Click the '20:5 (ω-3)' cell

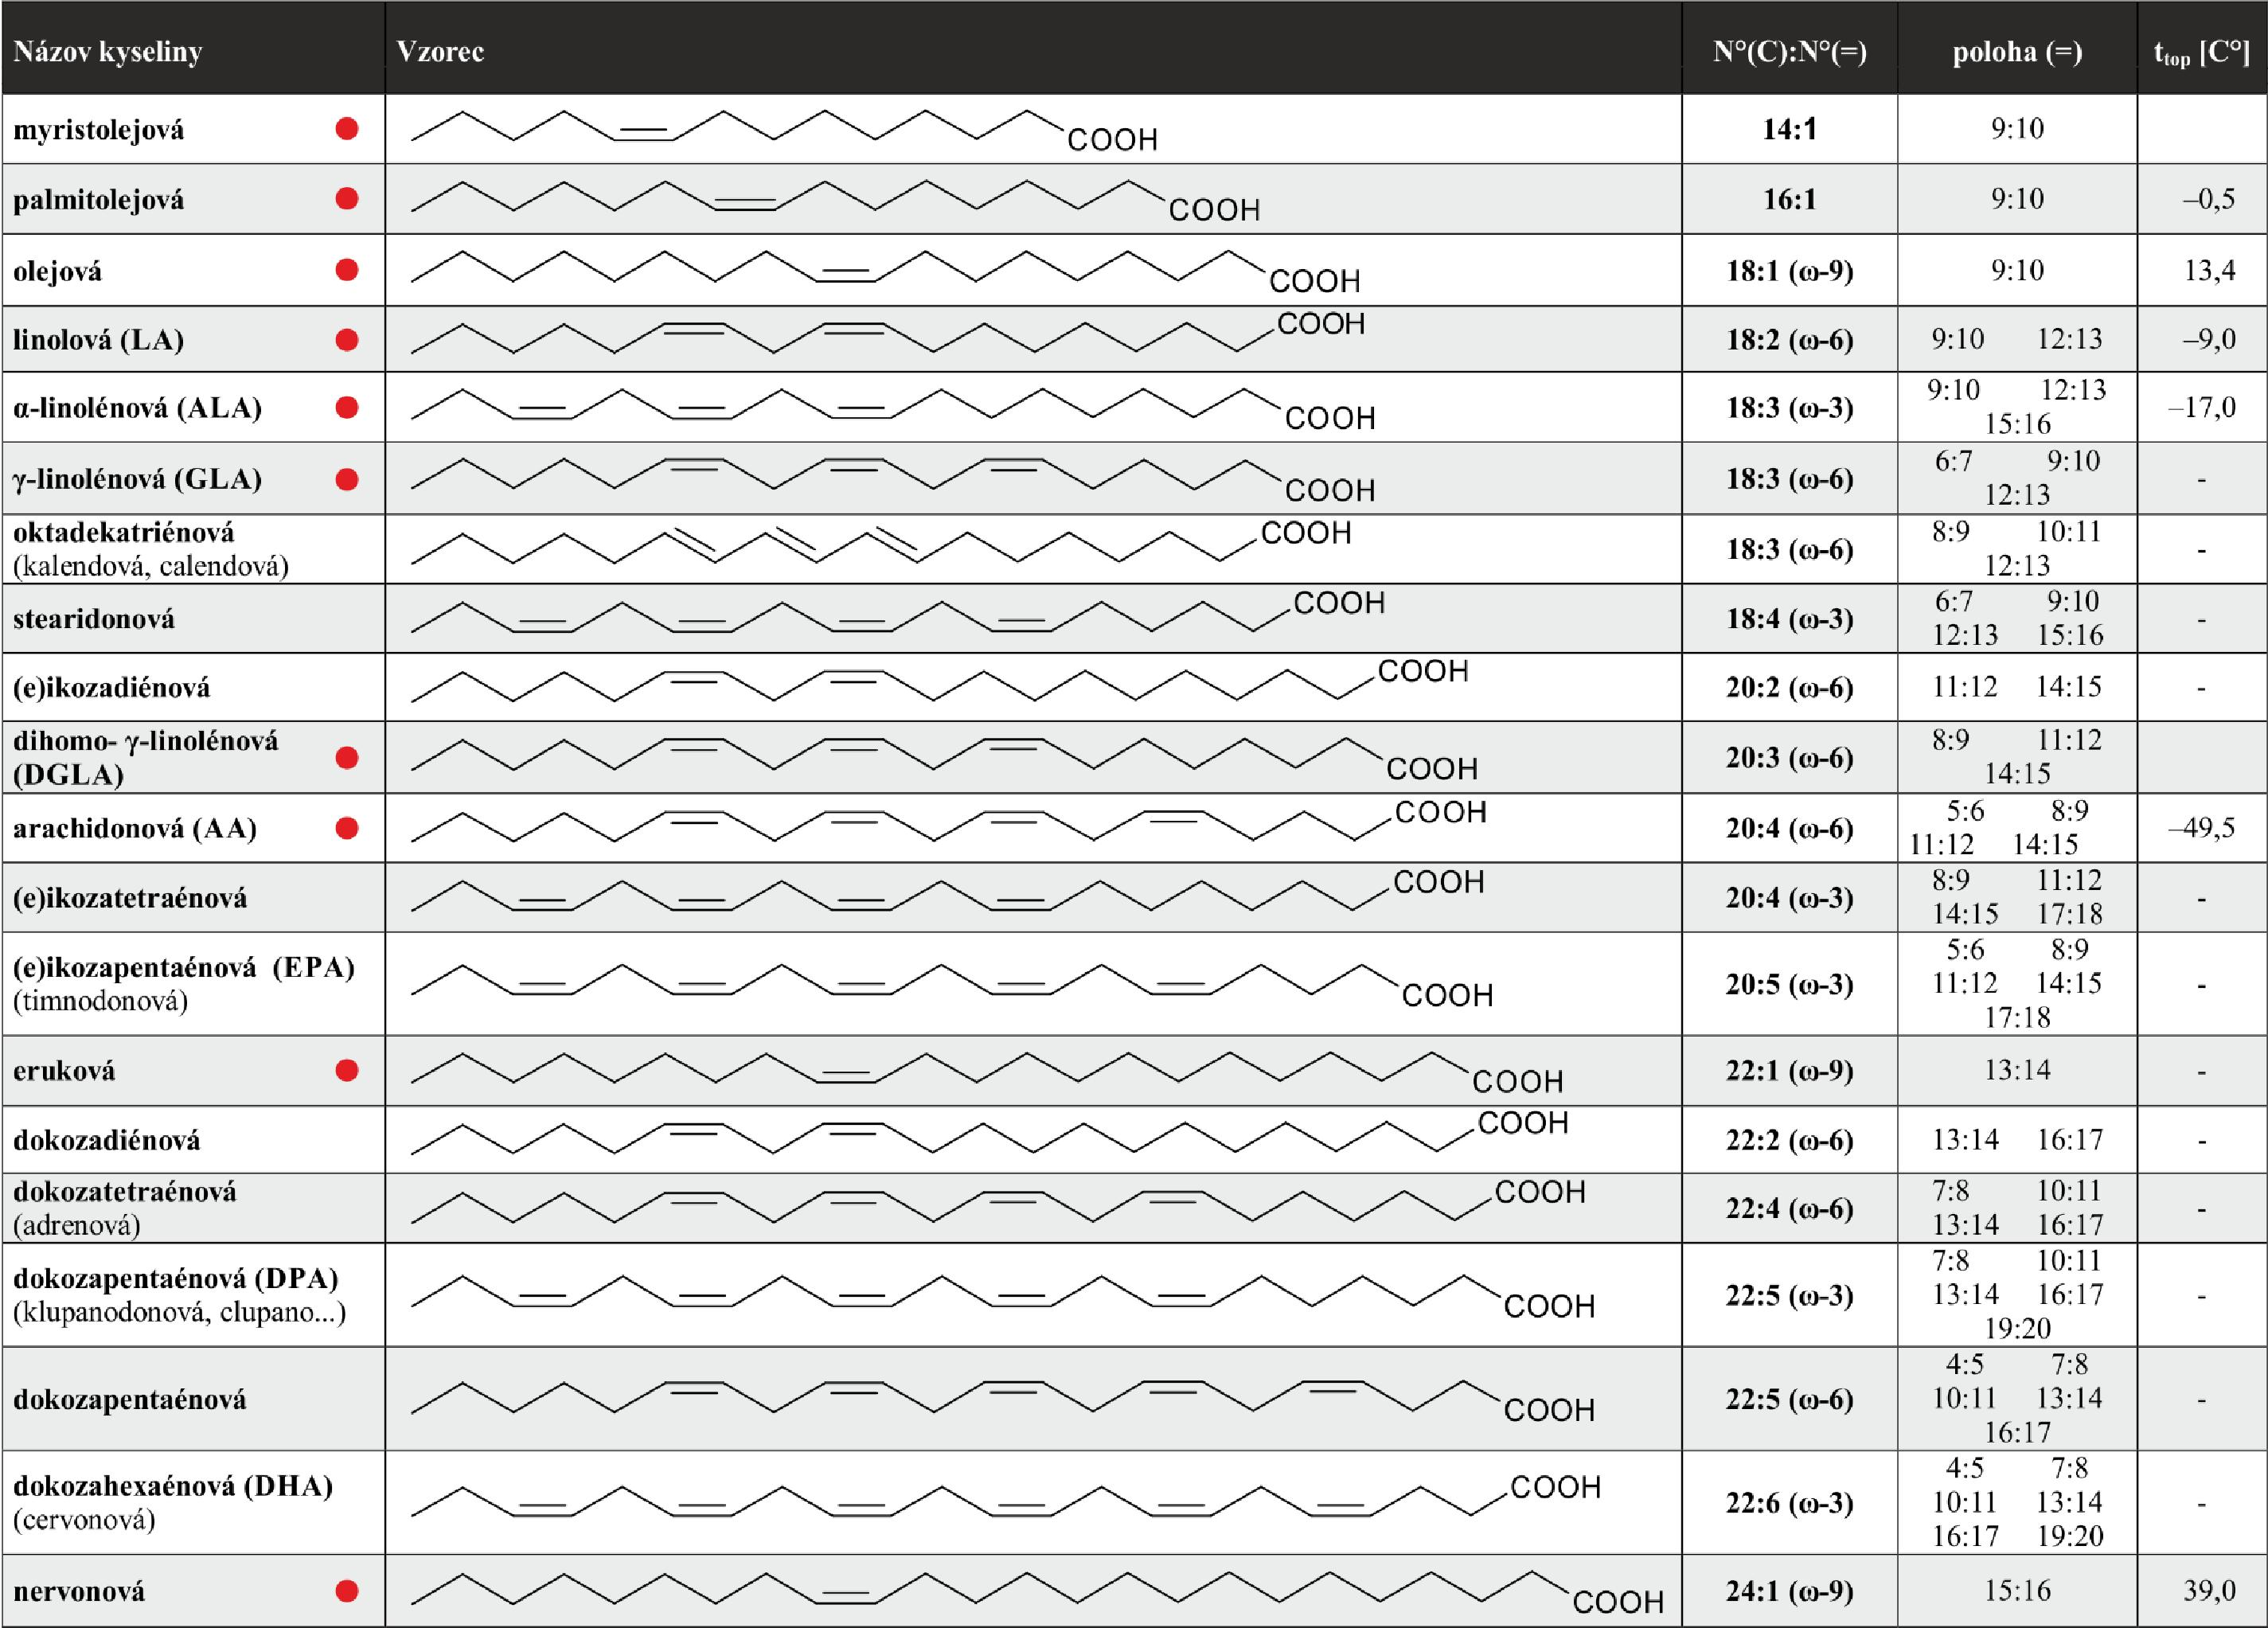1789,985
